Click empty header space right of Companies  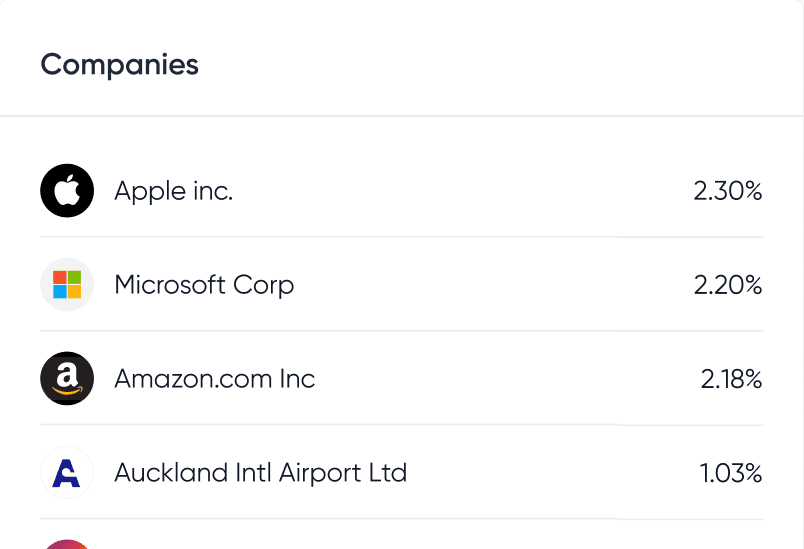pos(500,64)
